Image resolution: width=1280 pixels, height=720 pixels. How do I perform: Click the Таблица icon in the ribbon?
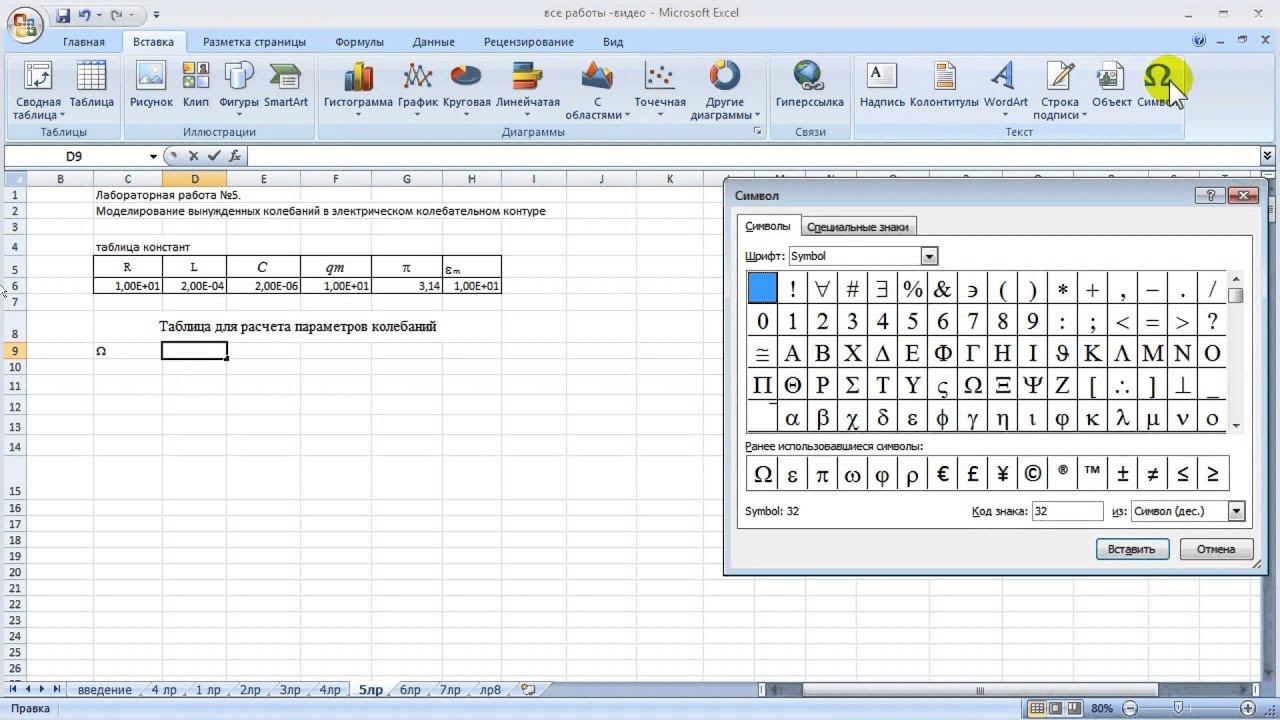(91, 85)
